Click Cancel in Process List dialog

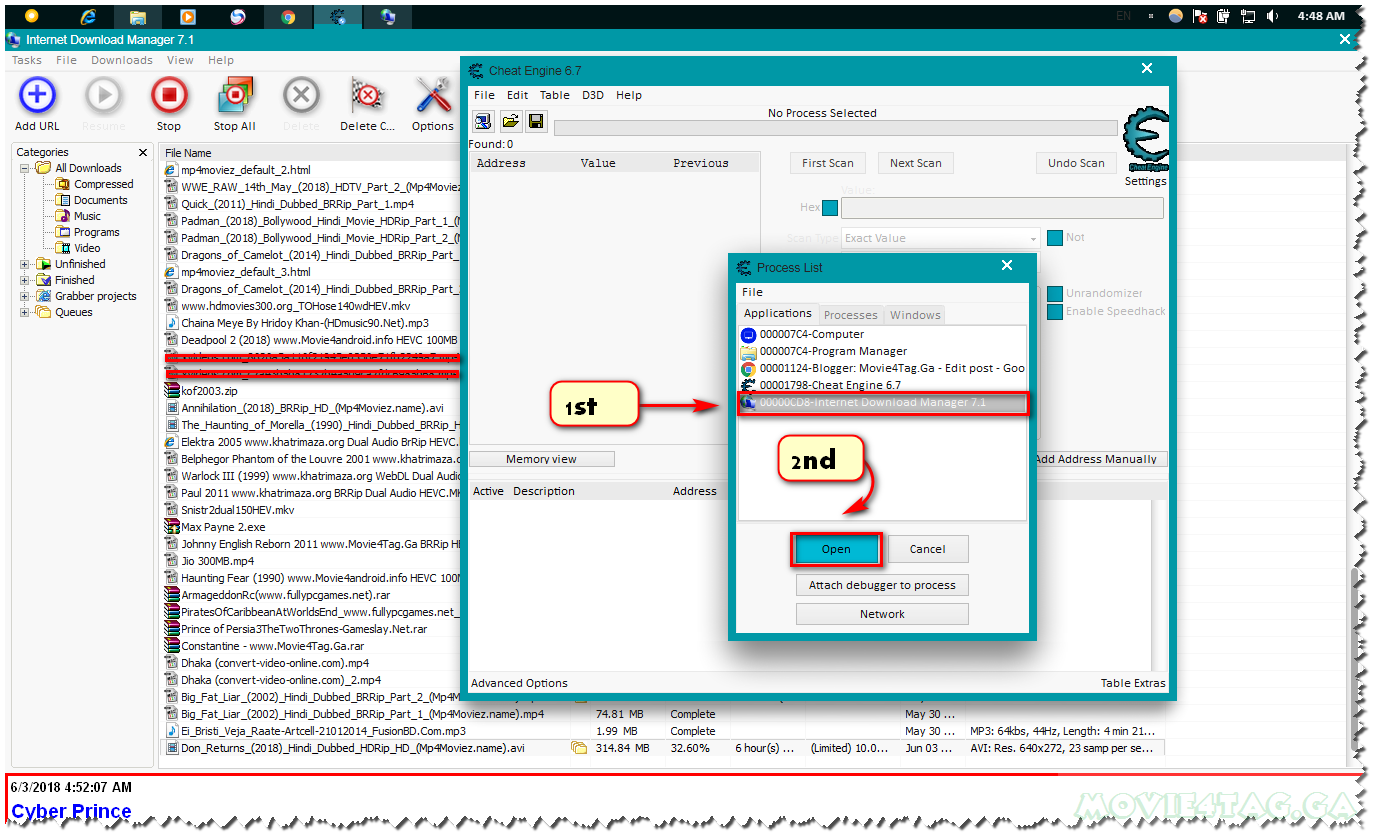coord(927,549)
